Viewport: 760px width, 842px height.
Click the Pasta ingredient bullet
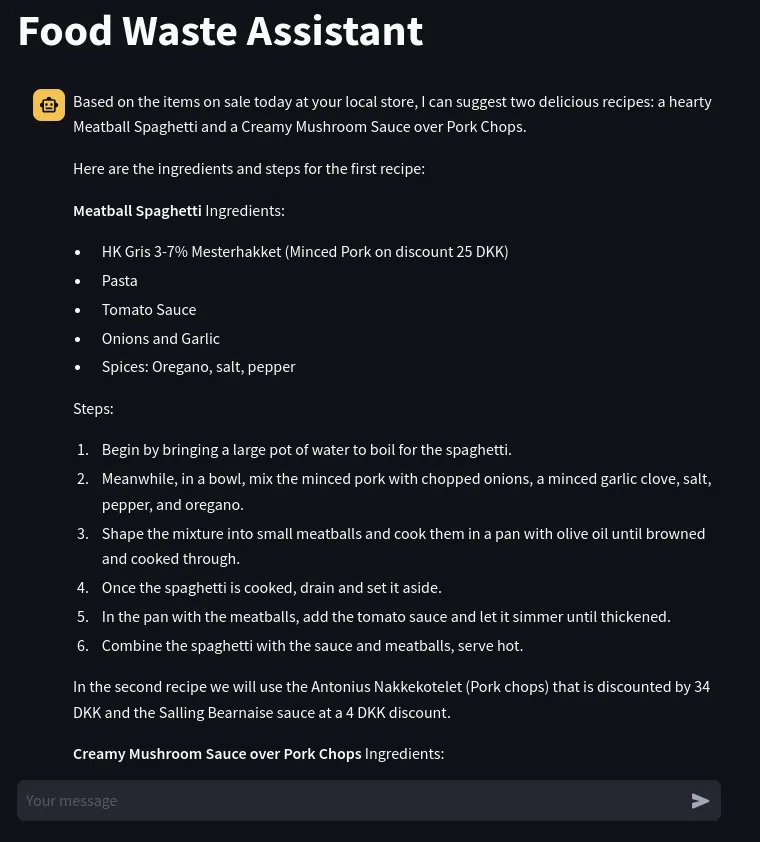click(120, 281)
